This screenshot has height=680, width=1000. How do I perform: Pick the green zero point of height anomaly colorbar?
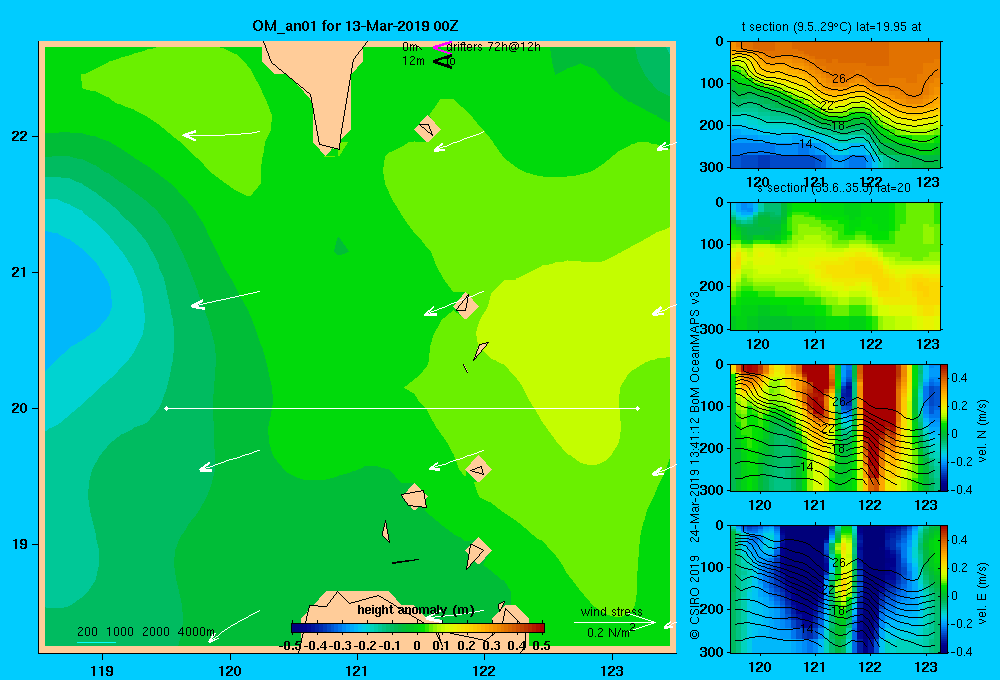418,628
